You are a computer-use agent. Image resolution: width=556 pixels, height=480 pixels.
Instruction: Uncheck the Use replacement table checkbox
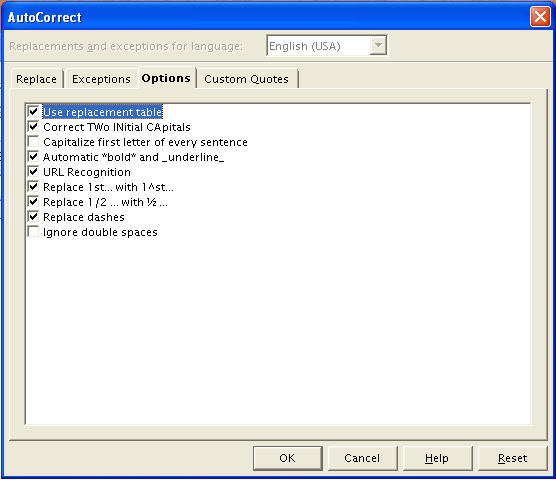33,112
